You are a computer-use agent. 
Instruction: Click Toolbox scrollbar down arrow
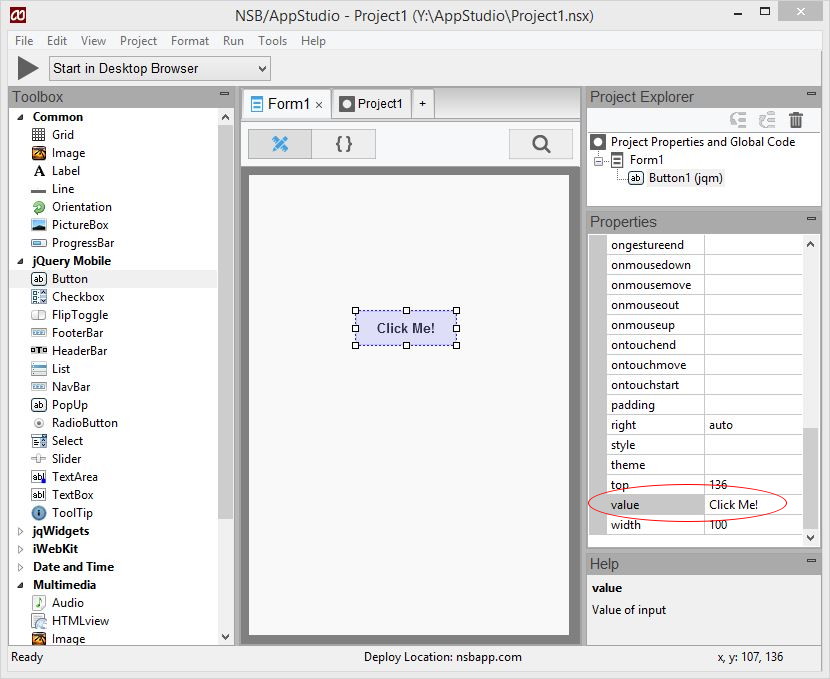tap(225, 637)
